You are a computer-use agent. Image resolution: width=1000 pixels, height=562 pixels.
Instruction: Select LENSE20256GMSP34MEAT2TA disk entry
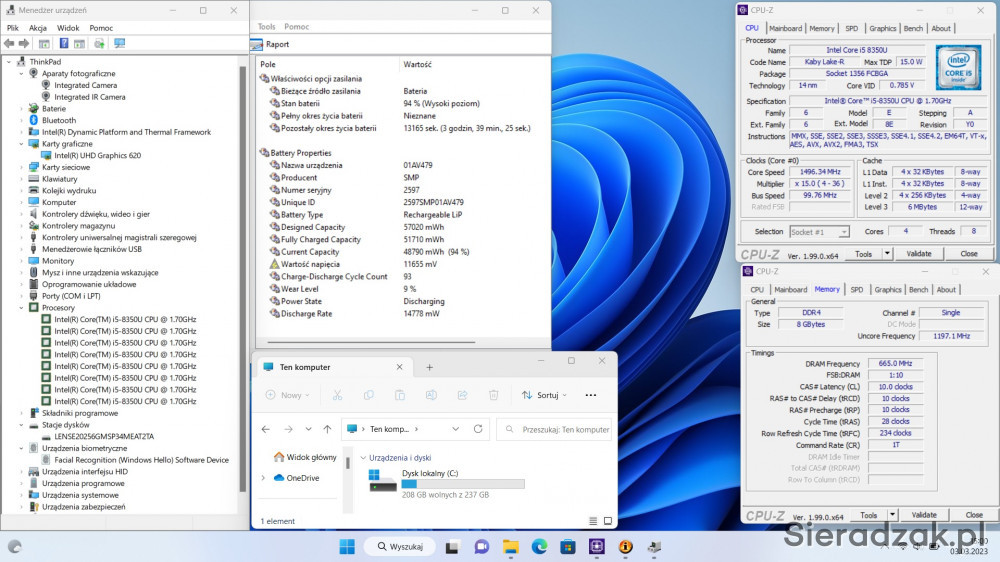104,437
